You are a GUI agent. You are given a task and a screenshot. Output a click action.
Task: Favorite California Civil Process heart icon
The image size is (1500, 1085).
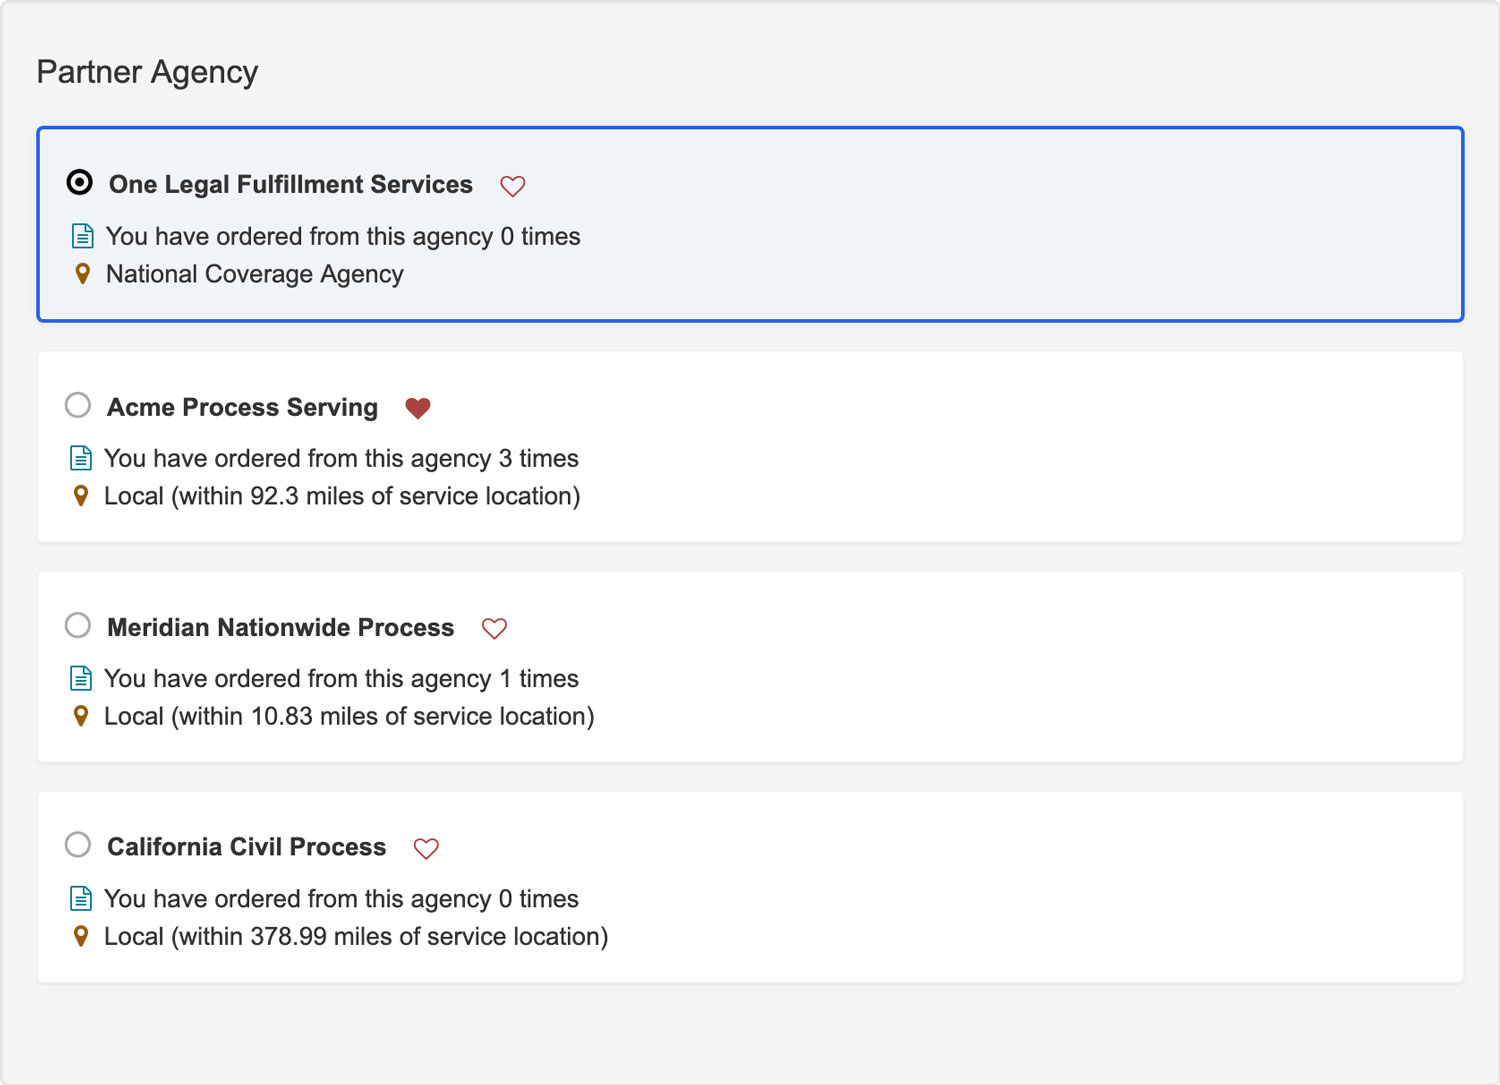tap(426, 848)
